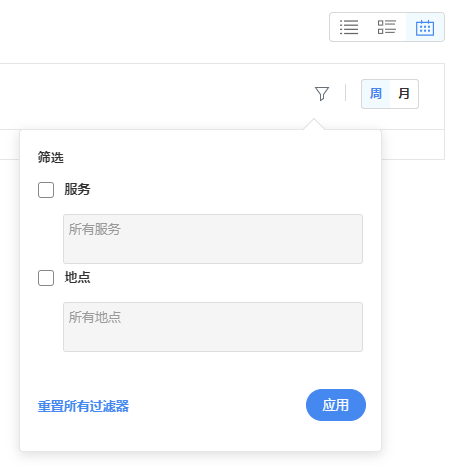Click the 所有地点 placeholder text

tap(95, 317)
